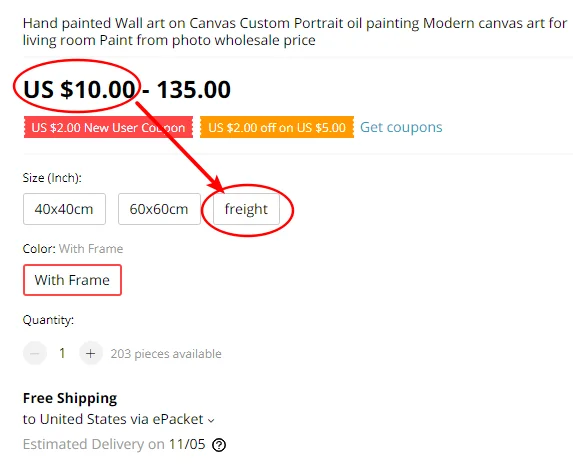
Task: Increase quantity with the plus button
Action: 91,353
